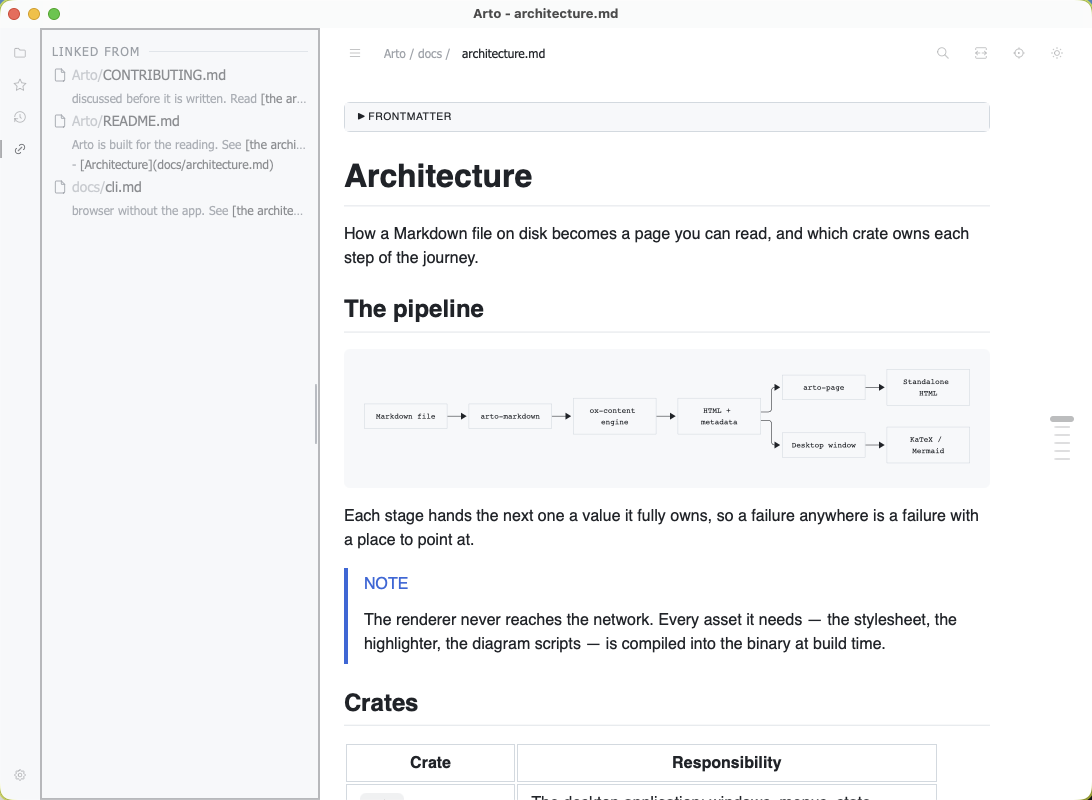Click the 'Desktop window' diagram node
The width and height of the screenshot is (1092, 800).
[x=824, y=445]
